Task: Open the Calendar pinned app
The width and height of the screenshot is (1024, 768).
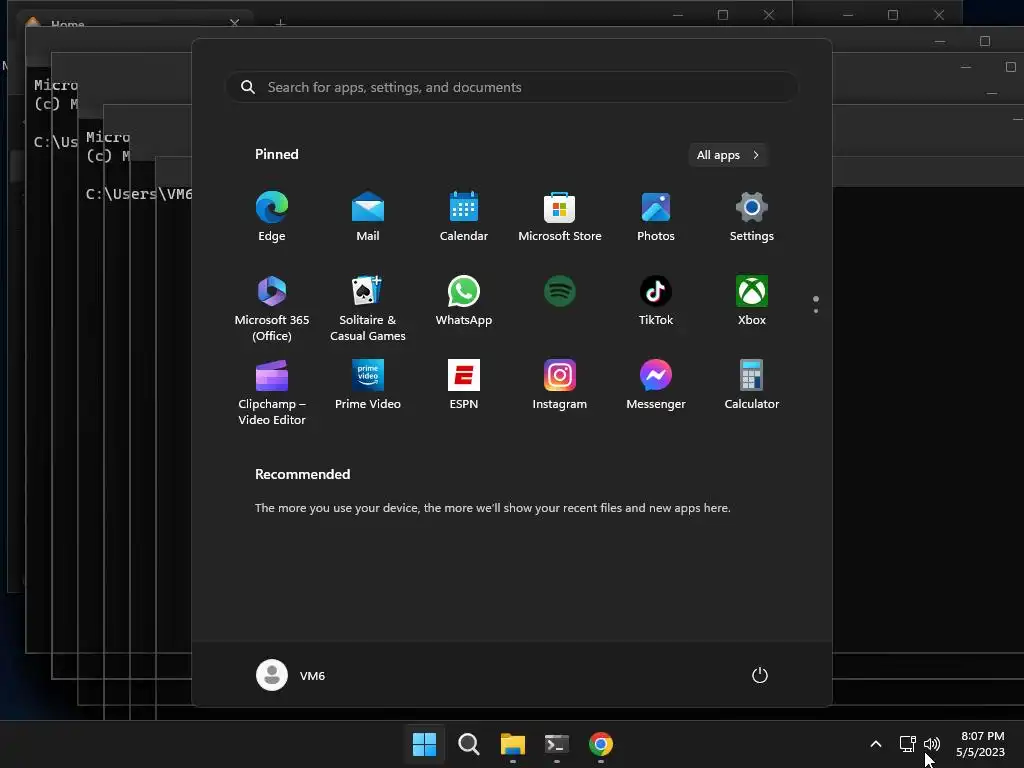Action: click(464, 217)
